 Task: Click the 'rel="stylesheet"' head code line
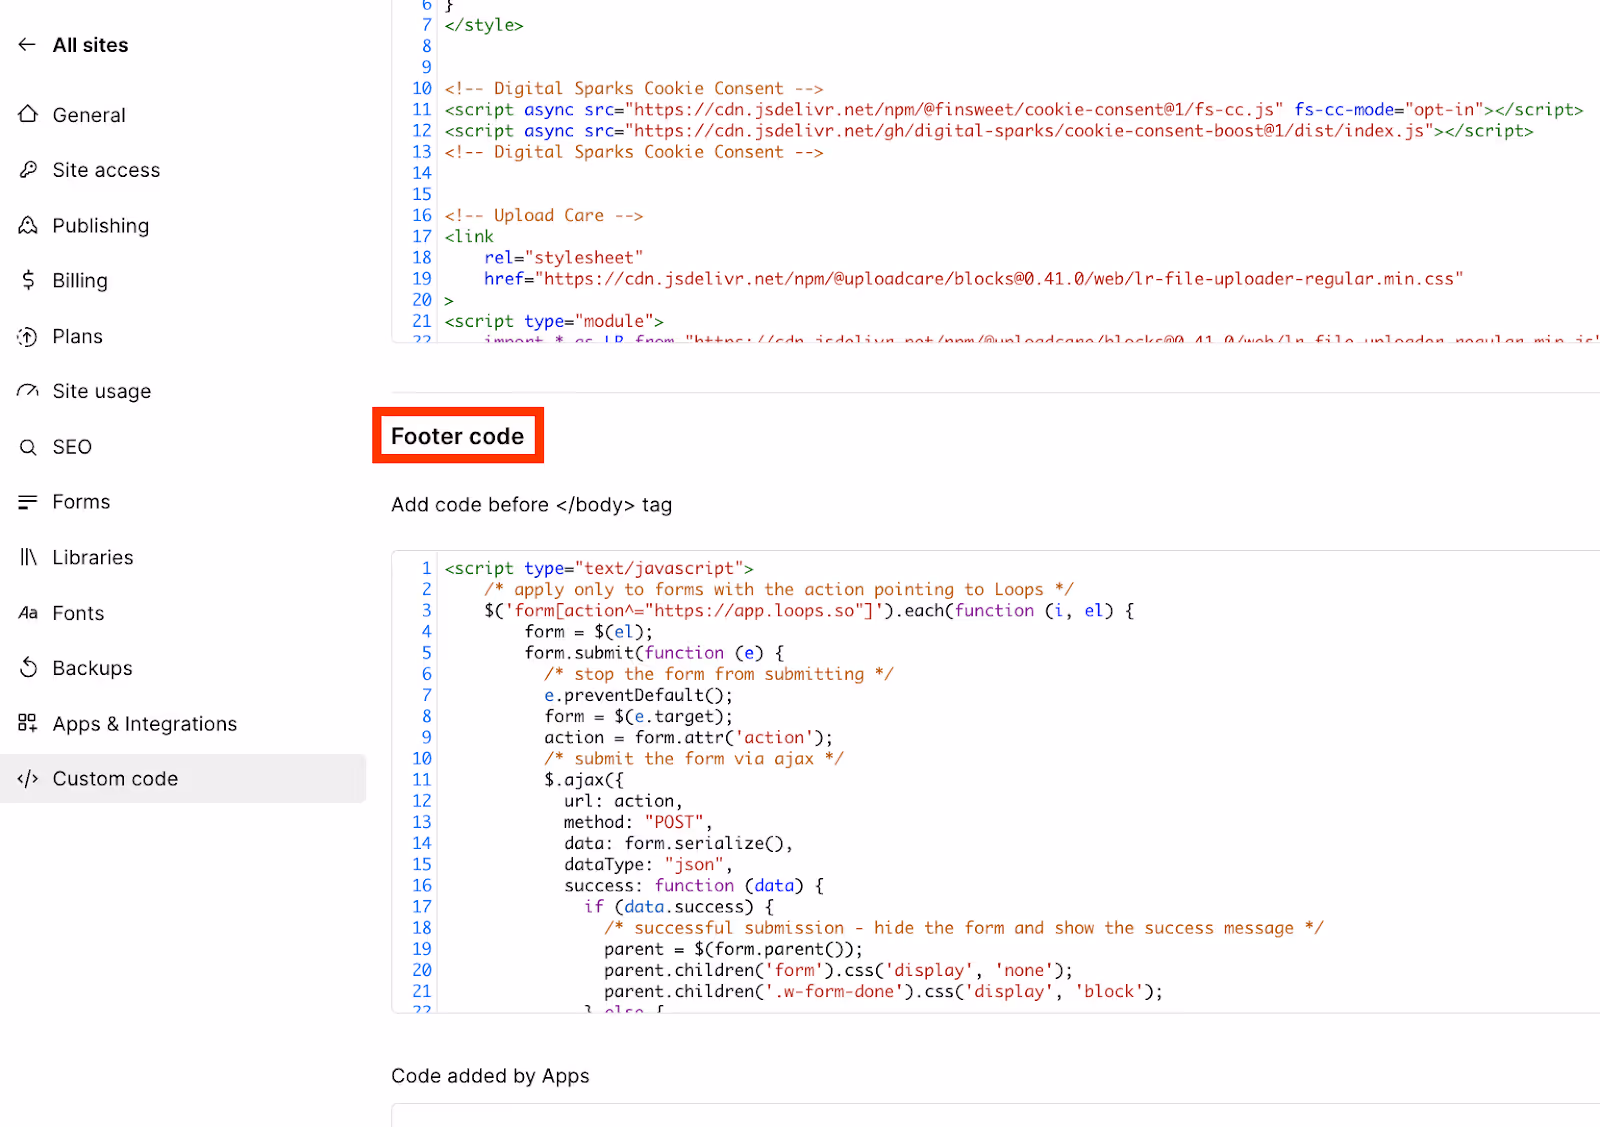click(564, 258)
